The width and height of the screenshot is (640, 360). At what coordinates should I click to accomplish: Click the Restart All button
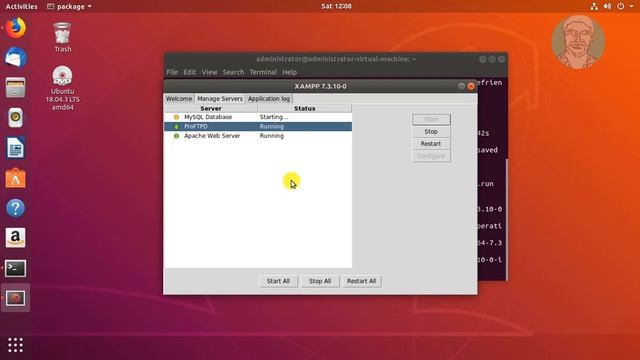pos(362,281)
